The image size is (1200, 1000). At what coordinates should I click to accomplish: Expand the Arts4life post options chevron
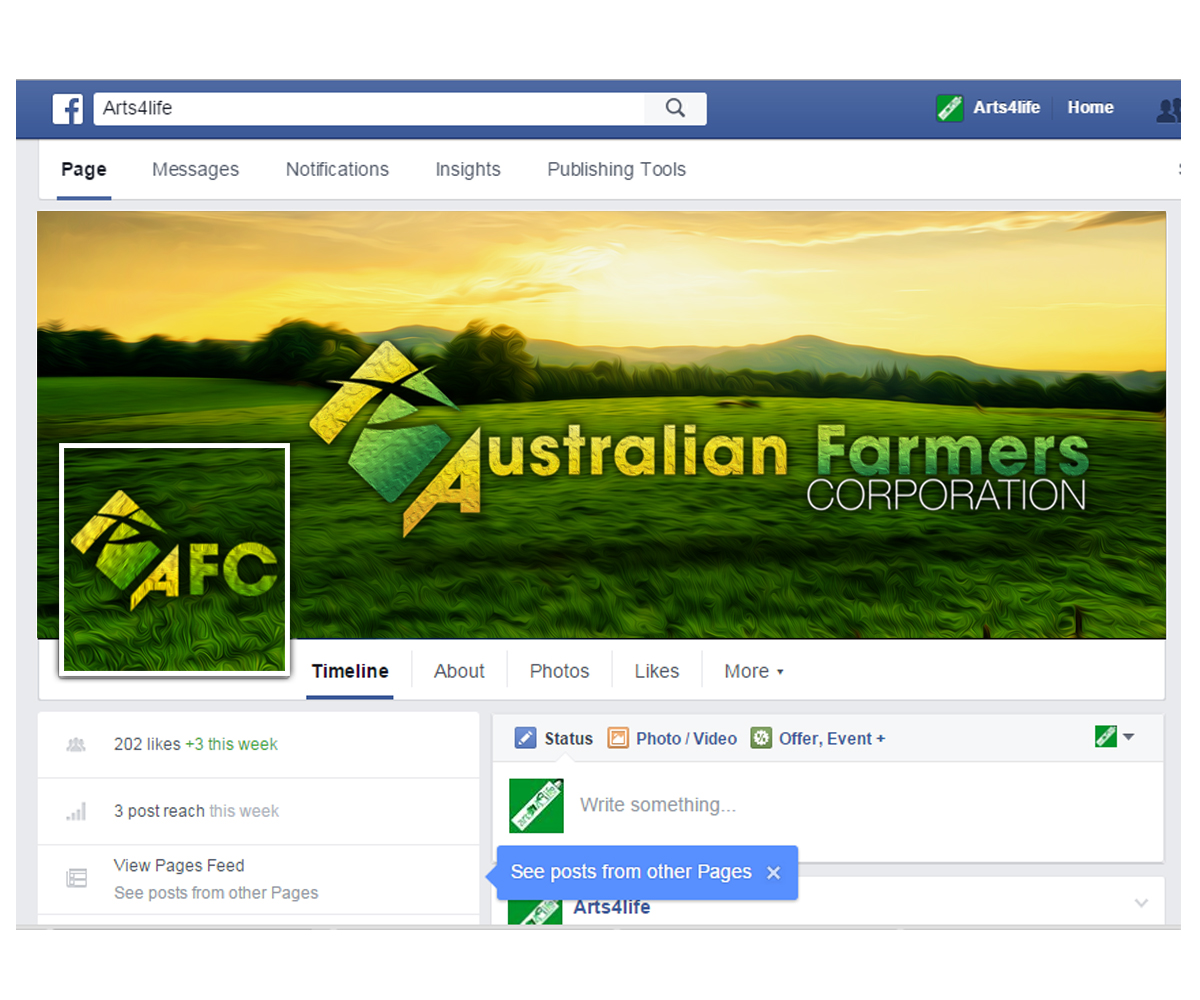coord(1141,903)
